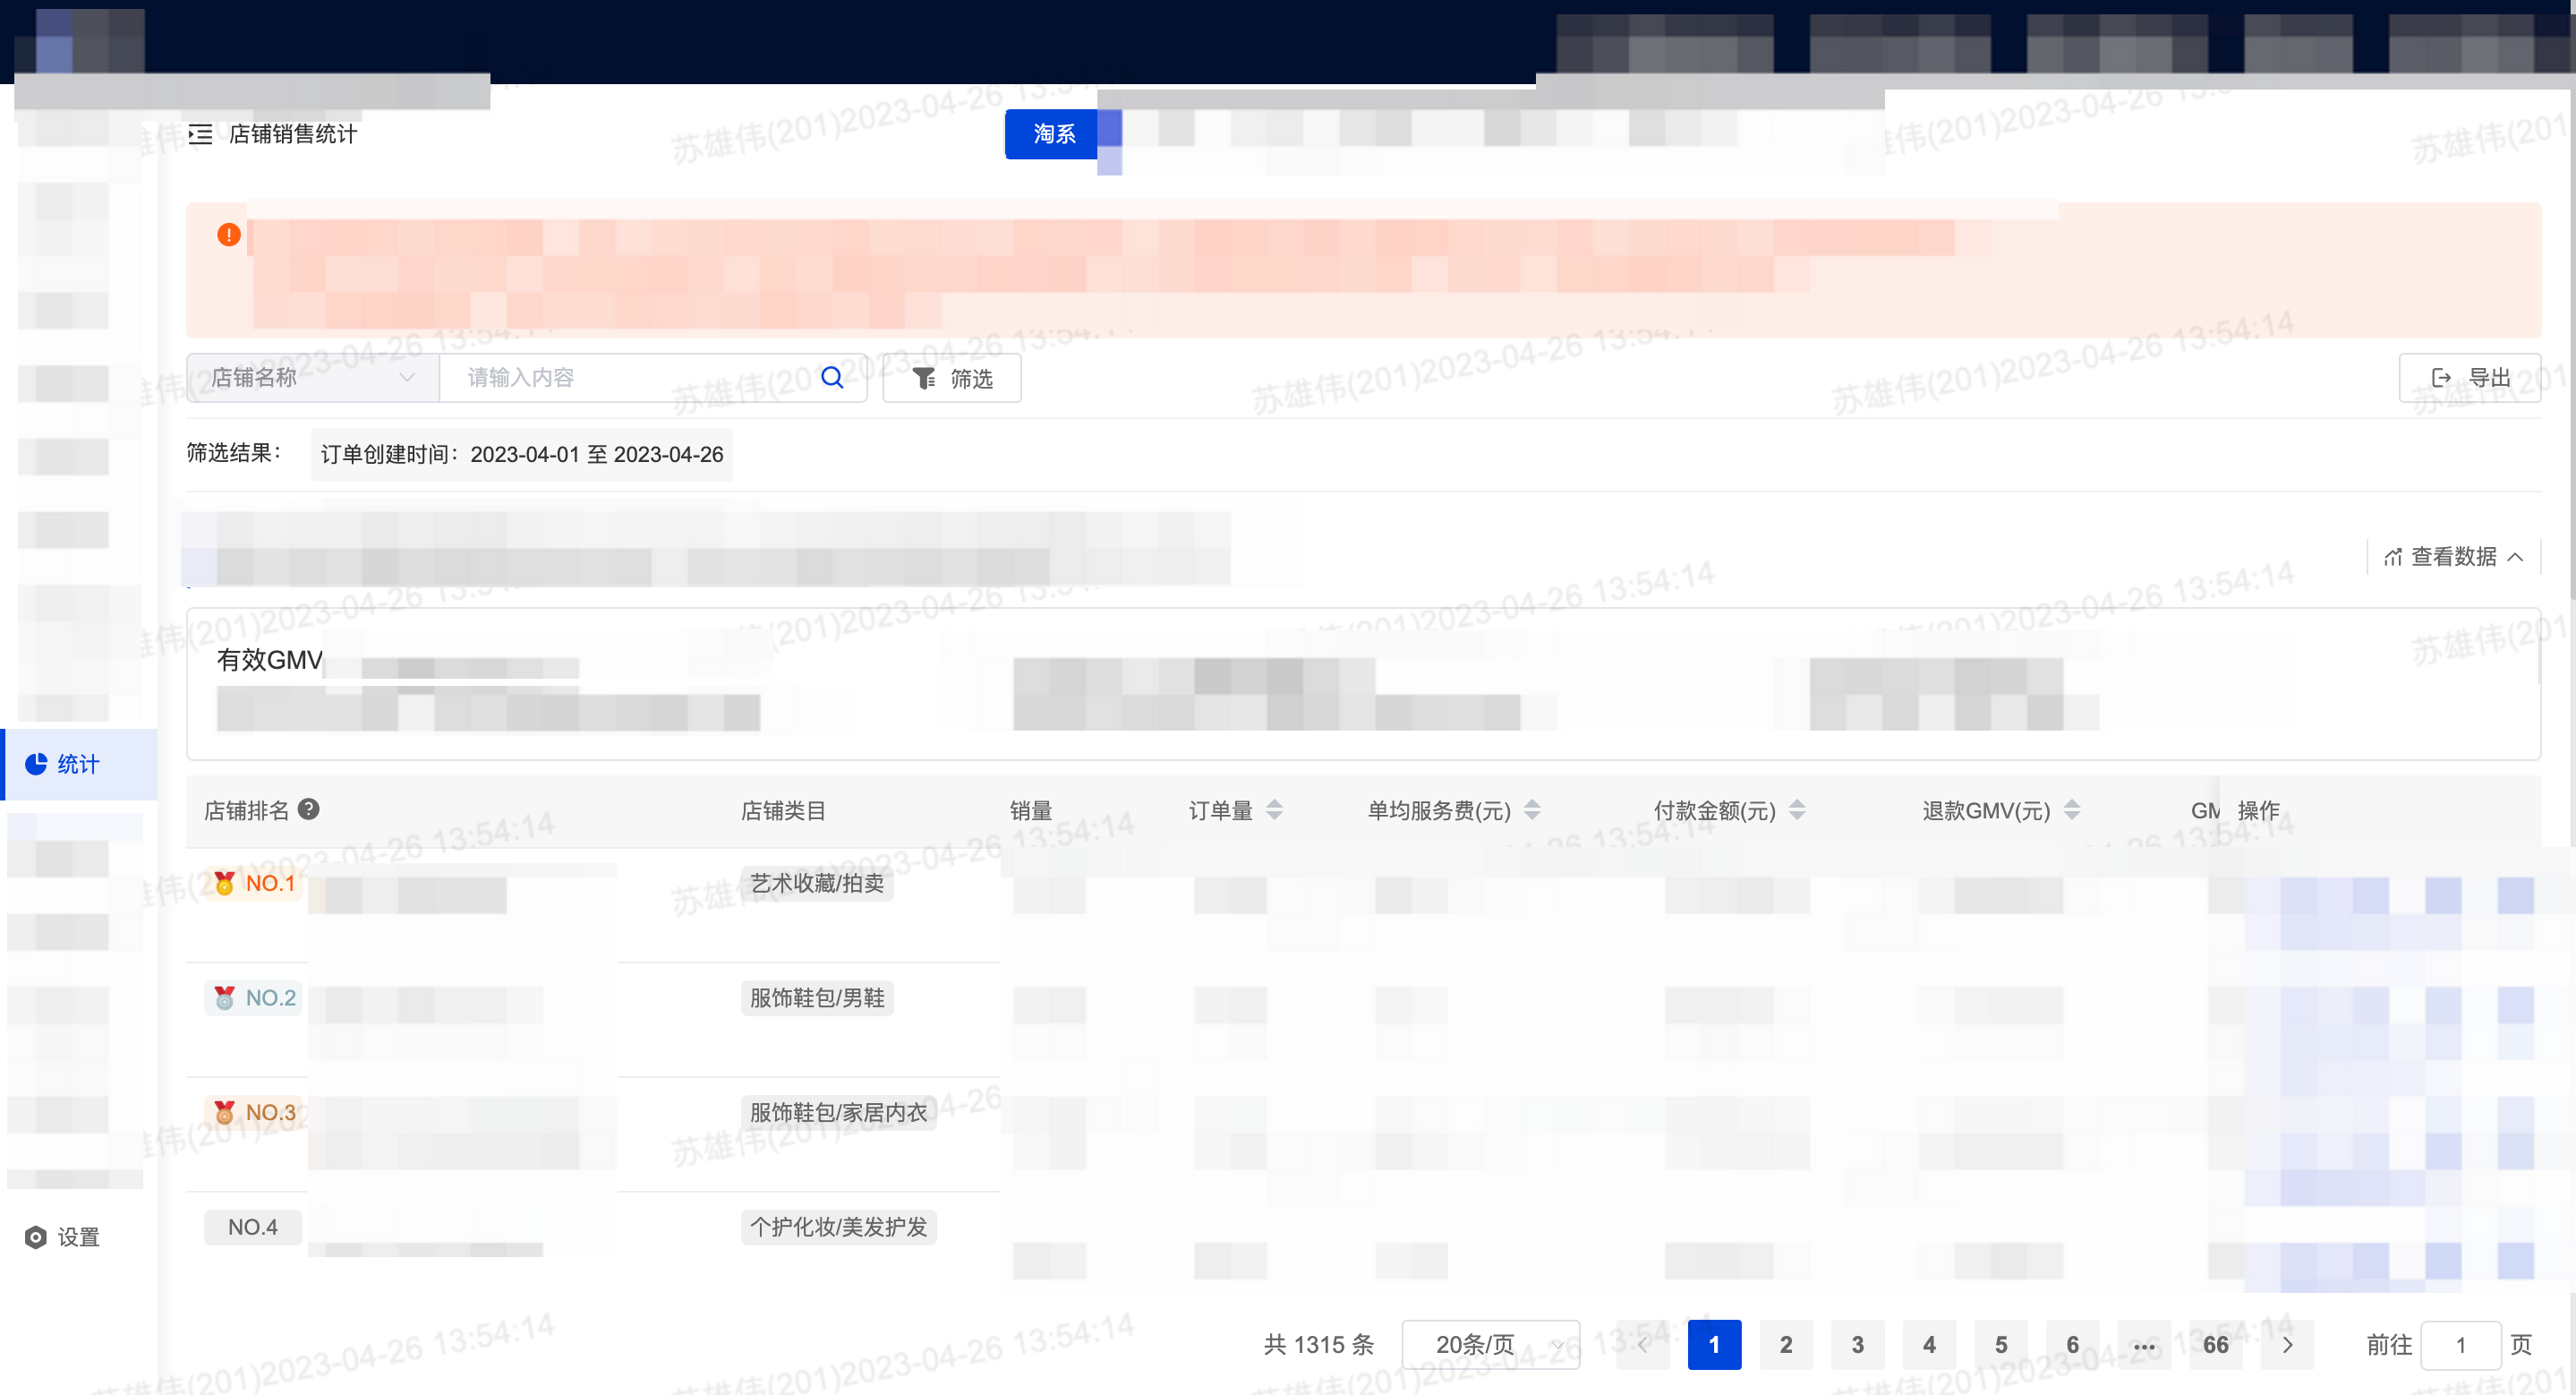The width and height of the screenshot is (2576, 1395).
Task: Click the NO.3 bronze medal badge
Action: click(254, 1112)
